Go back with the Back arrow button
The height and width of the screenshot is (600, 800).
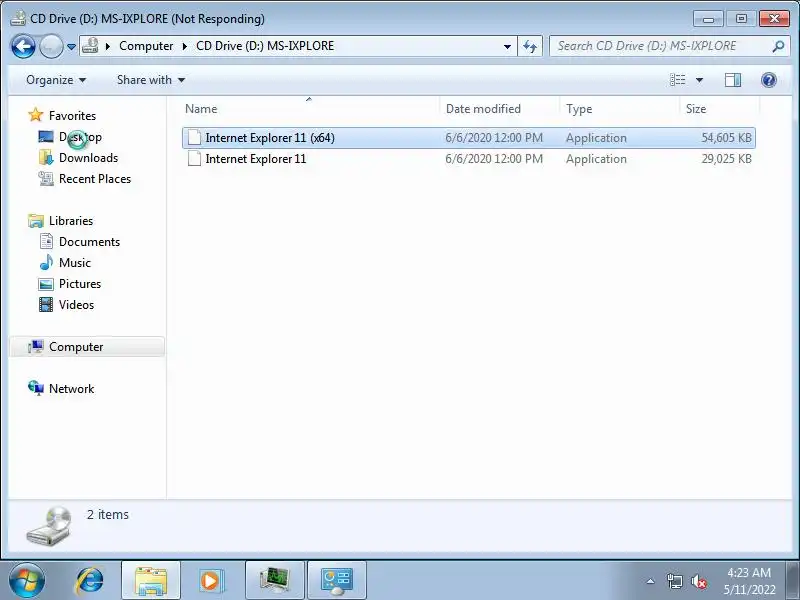[23, 47]
